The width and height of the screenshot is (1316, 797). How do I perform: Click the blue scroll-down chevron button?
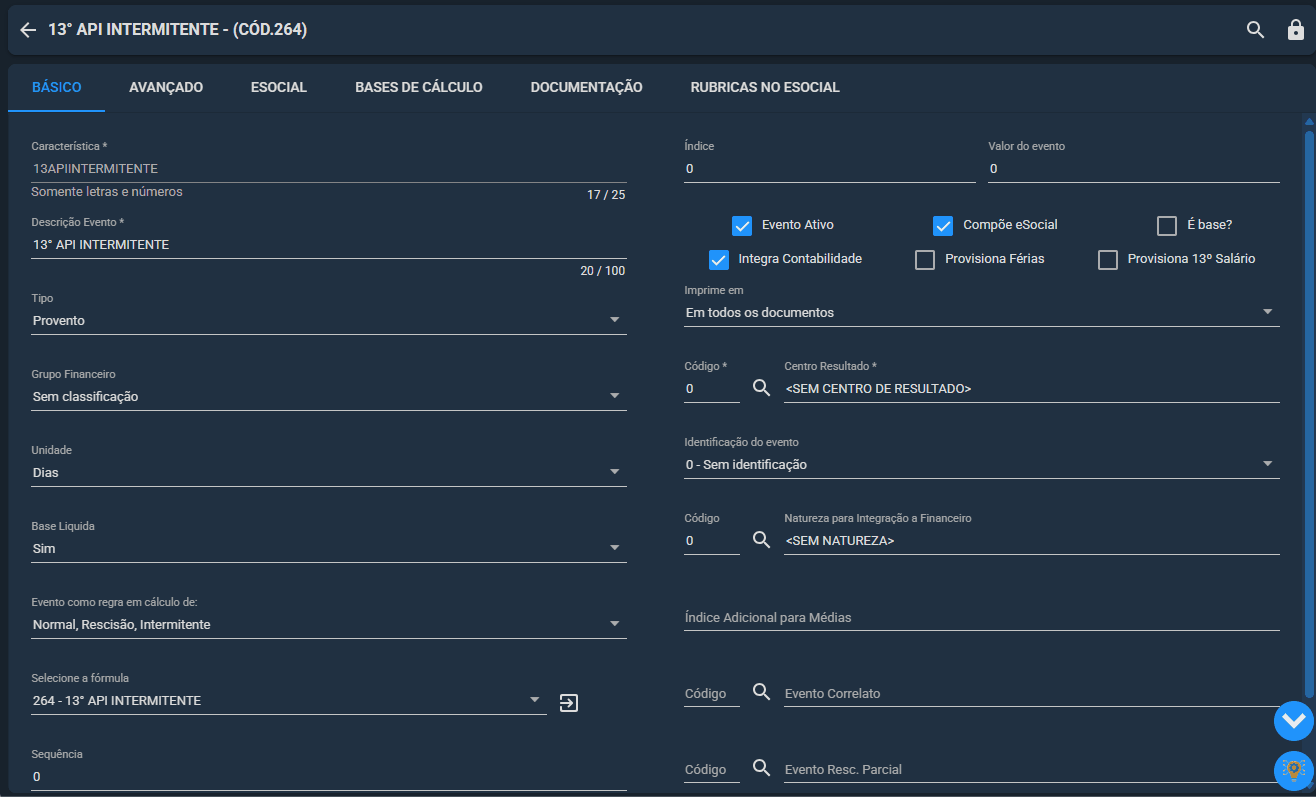pyautogui.click(x=1293, y=720)
